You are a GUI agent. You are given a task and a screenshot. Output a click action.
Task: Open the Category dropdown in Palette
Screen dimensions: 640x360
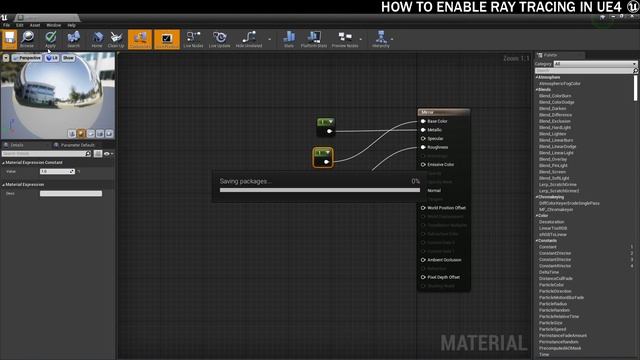[595, 64]
